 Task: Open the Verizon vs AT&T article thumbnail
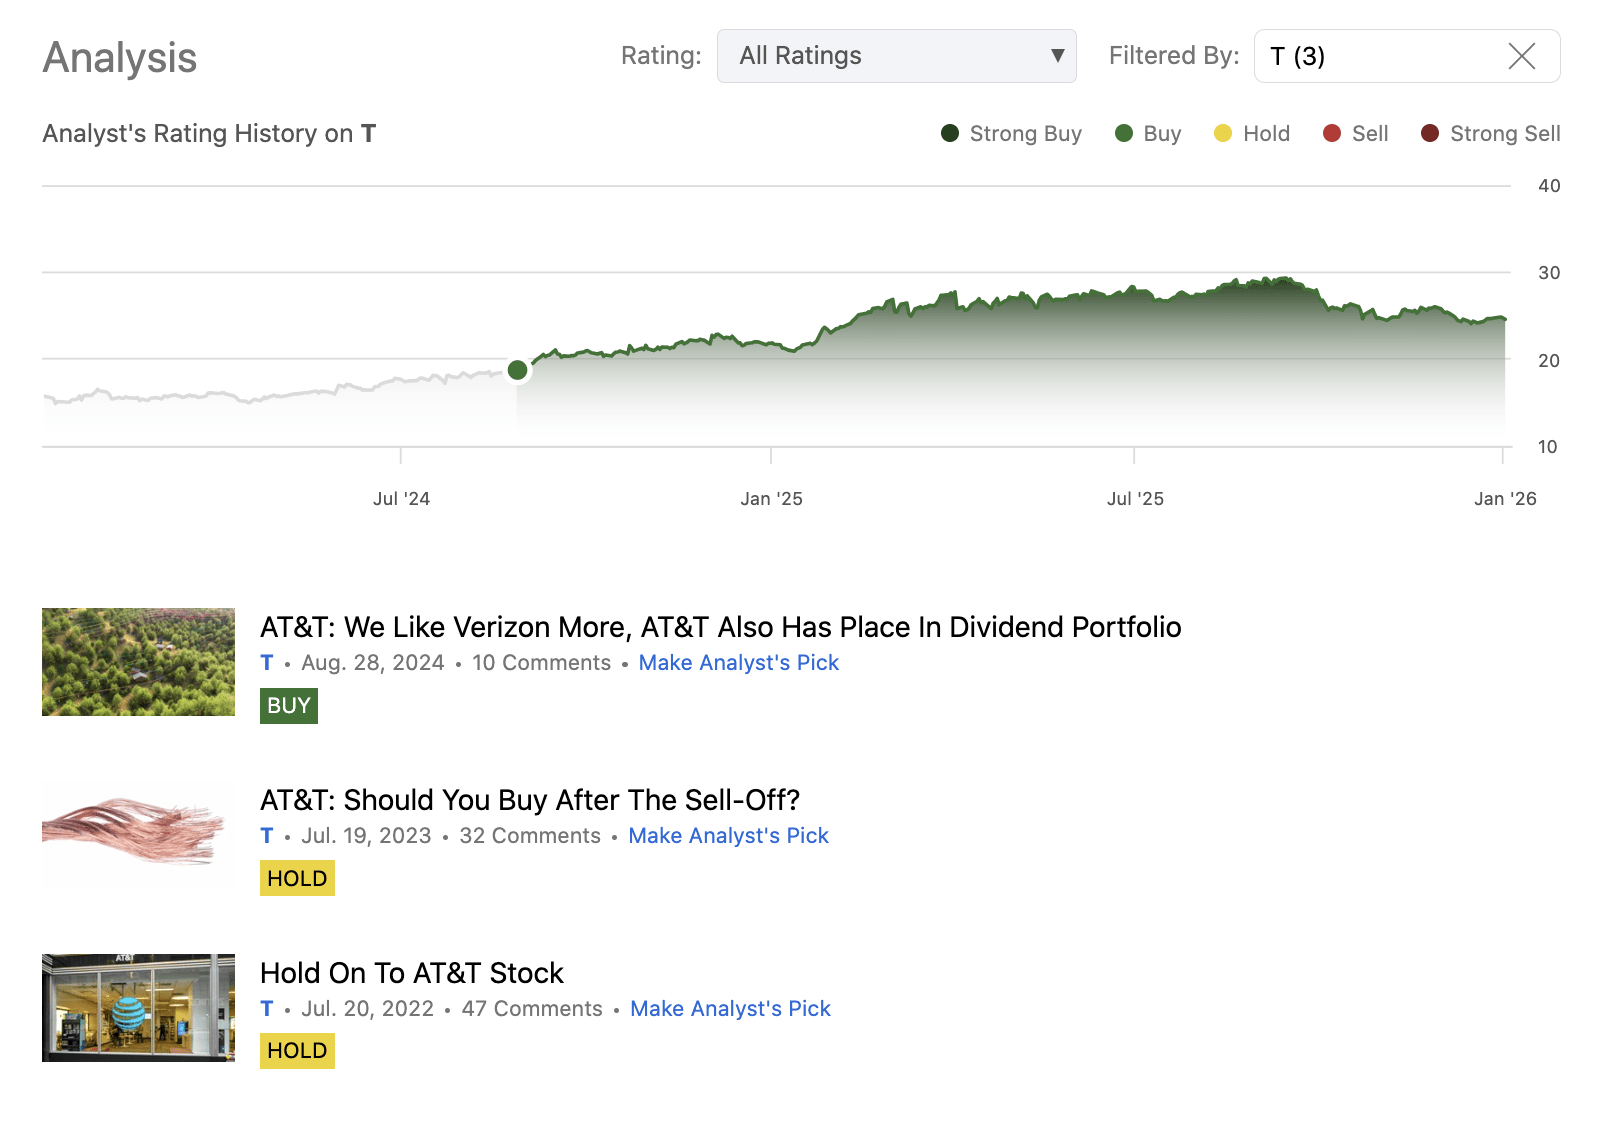138,662
